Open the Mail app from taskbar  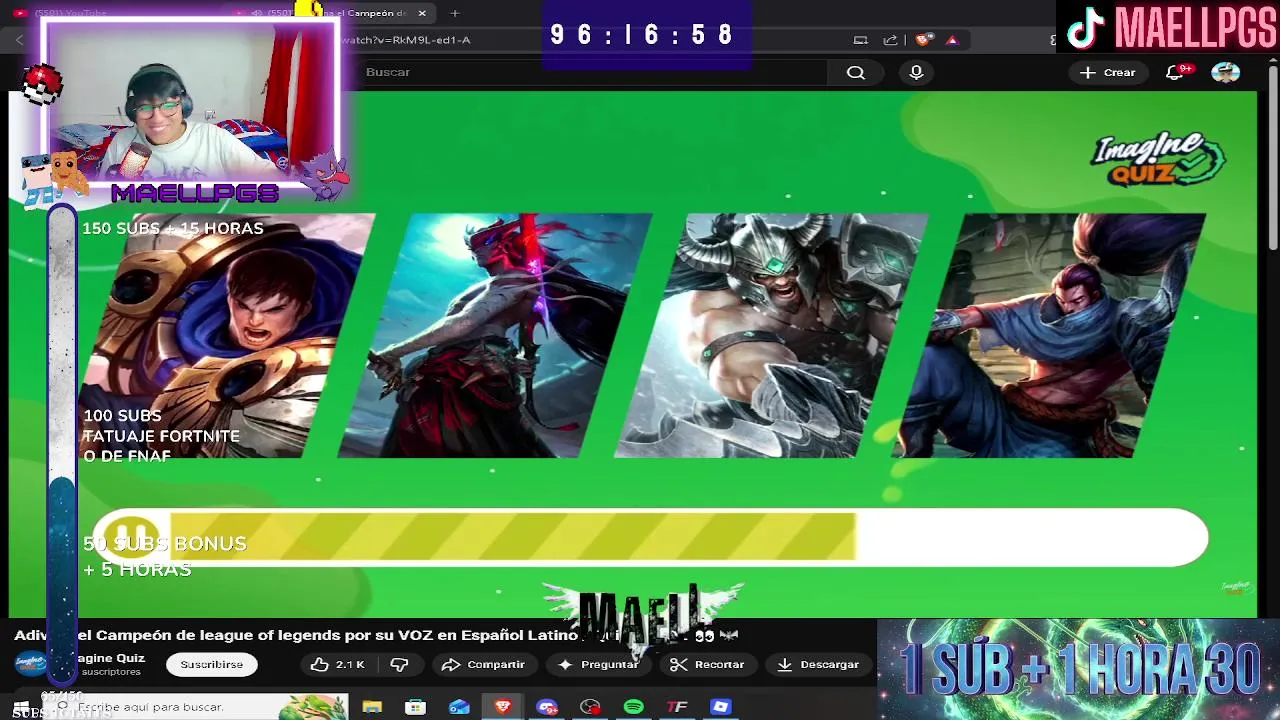click(x=459, y=707)
